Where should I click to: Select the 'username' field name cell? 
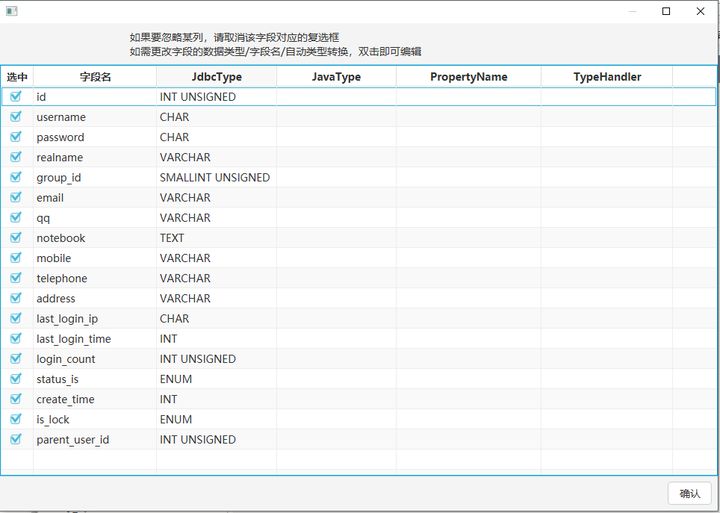(95, 117)
